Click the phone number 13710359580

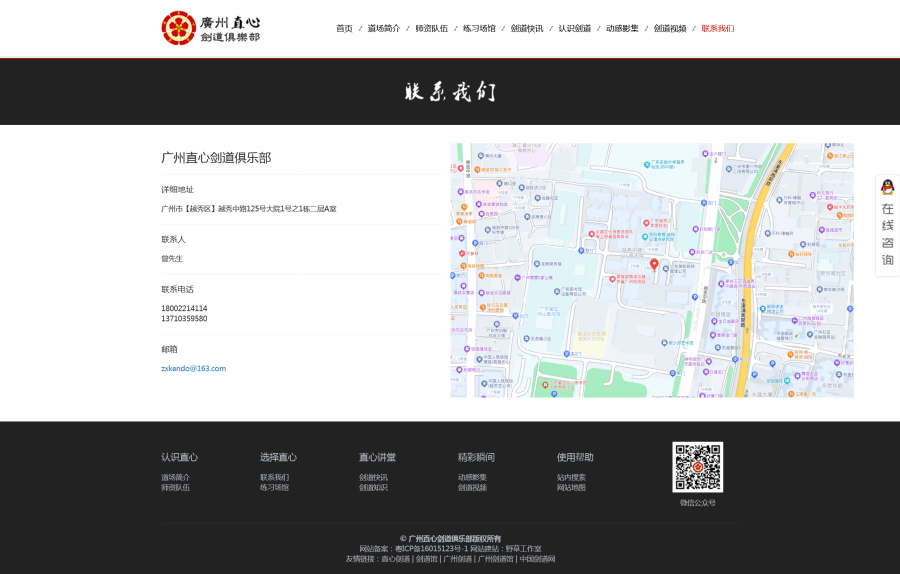pyautogui.click(x=184, y=319)
